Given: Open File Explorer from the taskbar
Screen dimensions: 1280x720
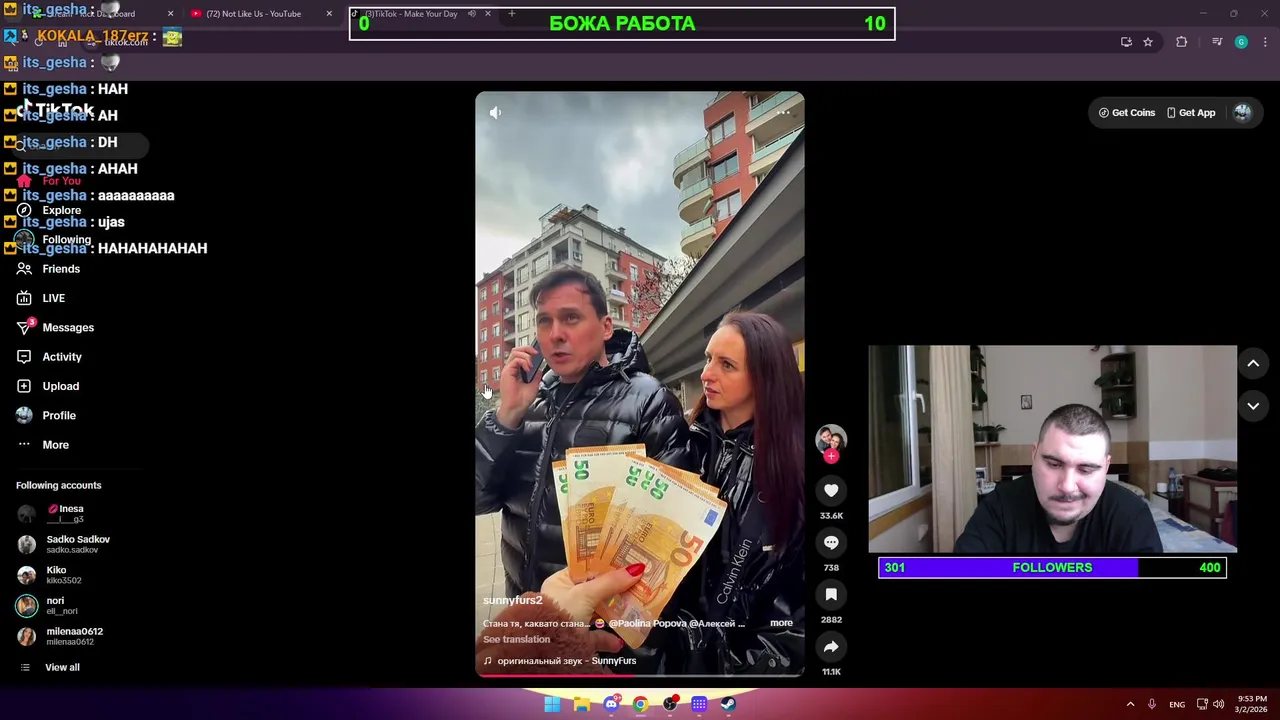Looking at the screenshot, I should (581, 704).
